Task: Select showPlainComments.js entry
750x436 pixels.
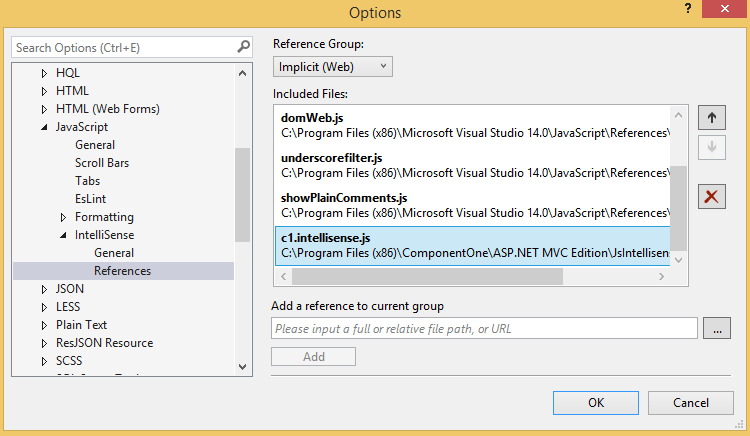Action: [x=473, y=206]
